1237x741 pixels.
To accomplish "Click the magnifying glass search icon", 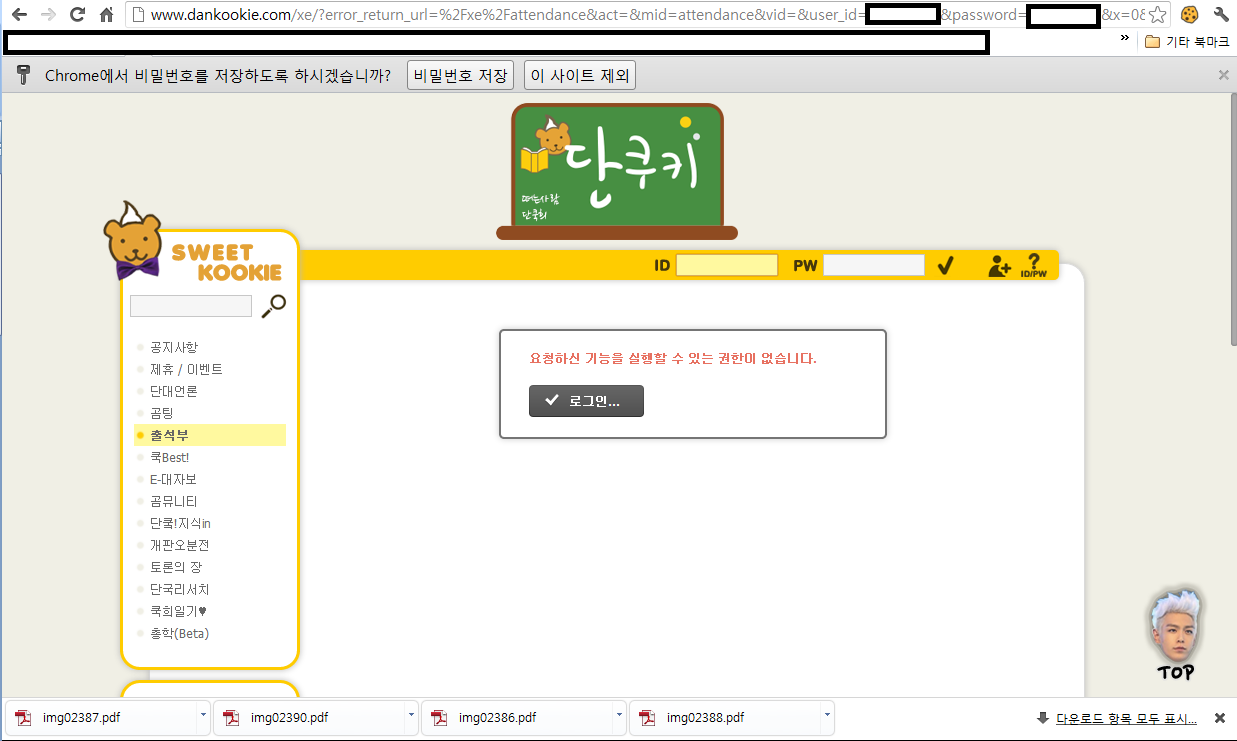I will click(273, 306).
